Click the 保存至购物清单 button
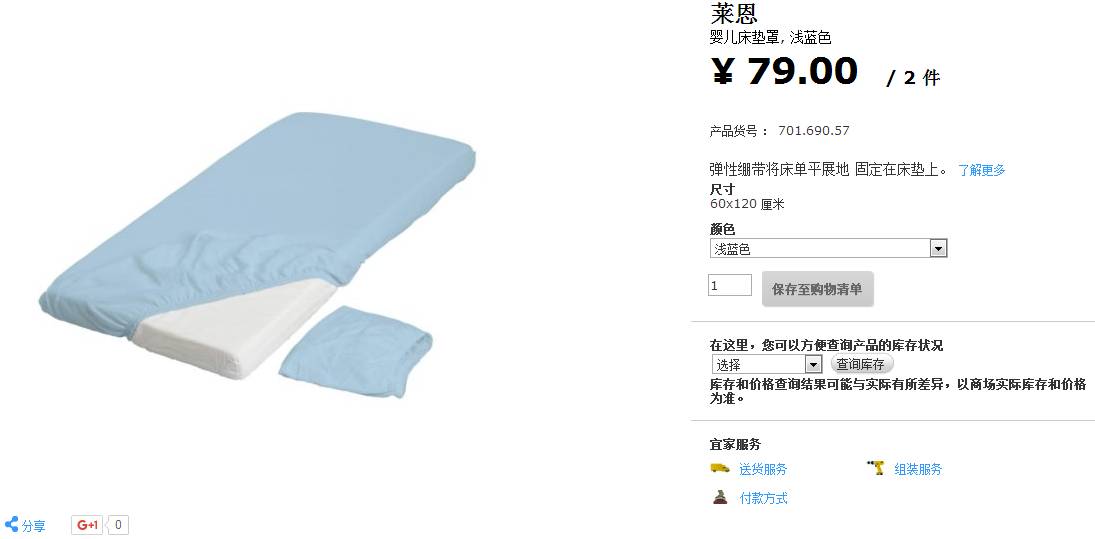 point(817,289)
